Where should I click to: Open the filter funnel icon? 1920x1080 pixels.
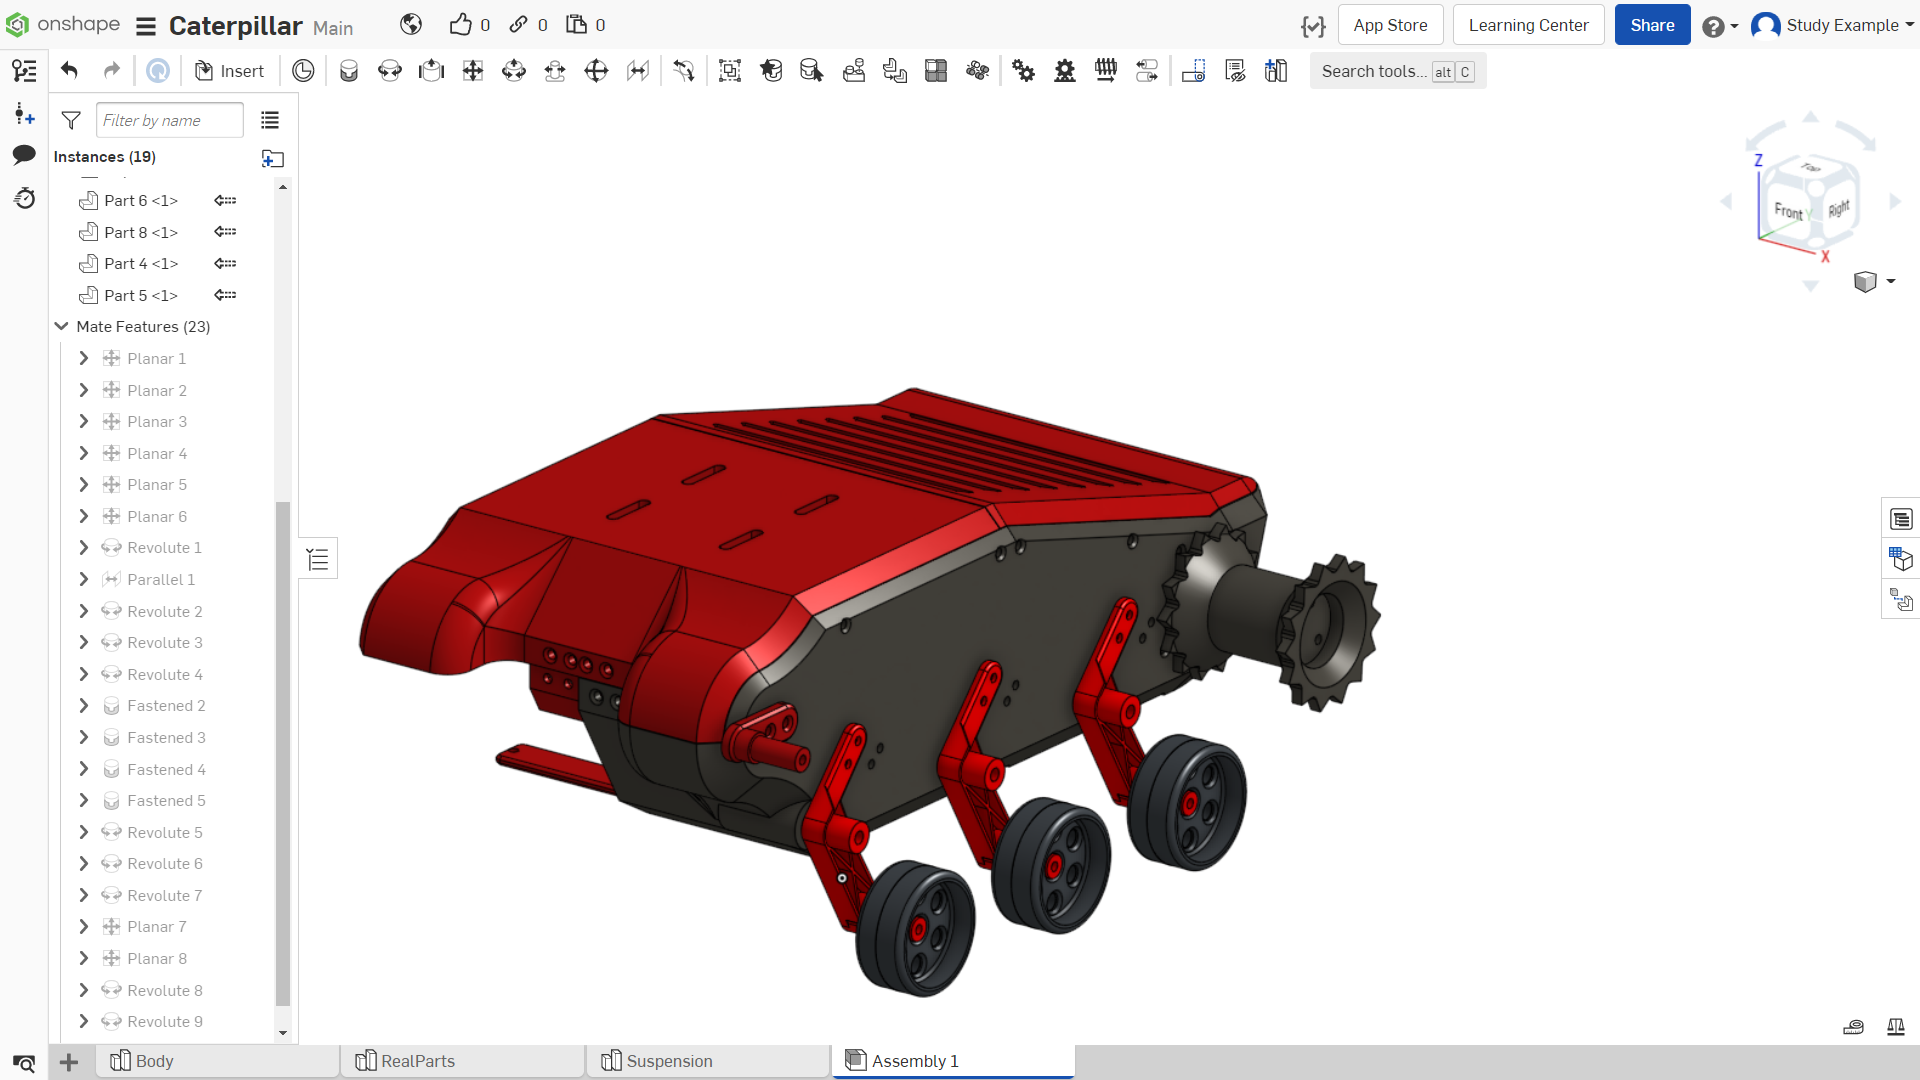[71, 120]
